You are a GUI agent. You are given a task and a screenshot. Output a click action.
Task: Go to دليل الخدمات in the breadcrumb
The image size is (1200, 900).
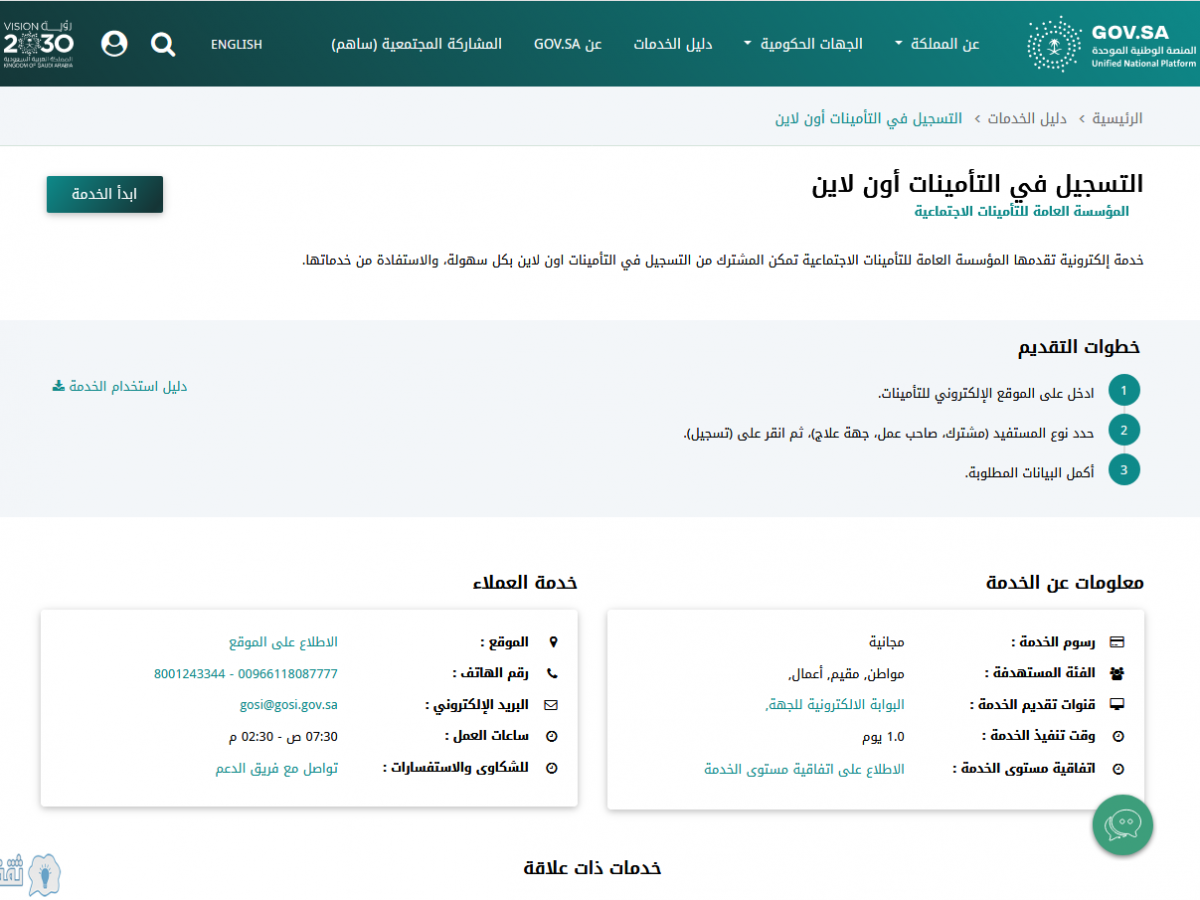1027,118
